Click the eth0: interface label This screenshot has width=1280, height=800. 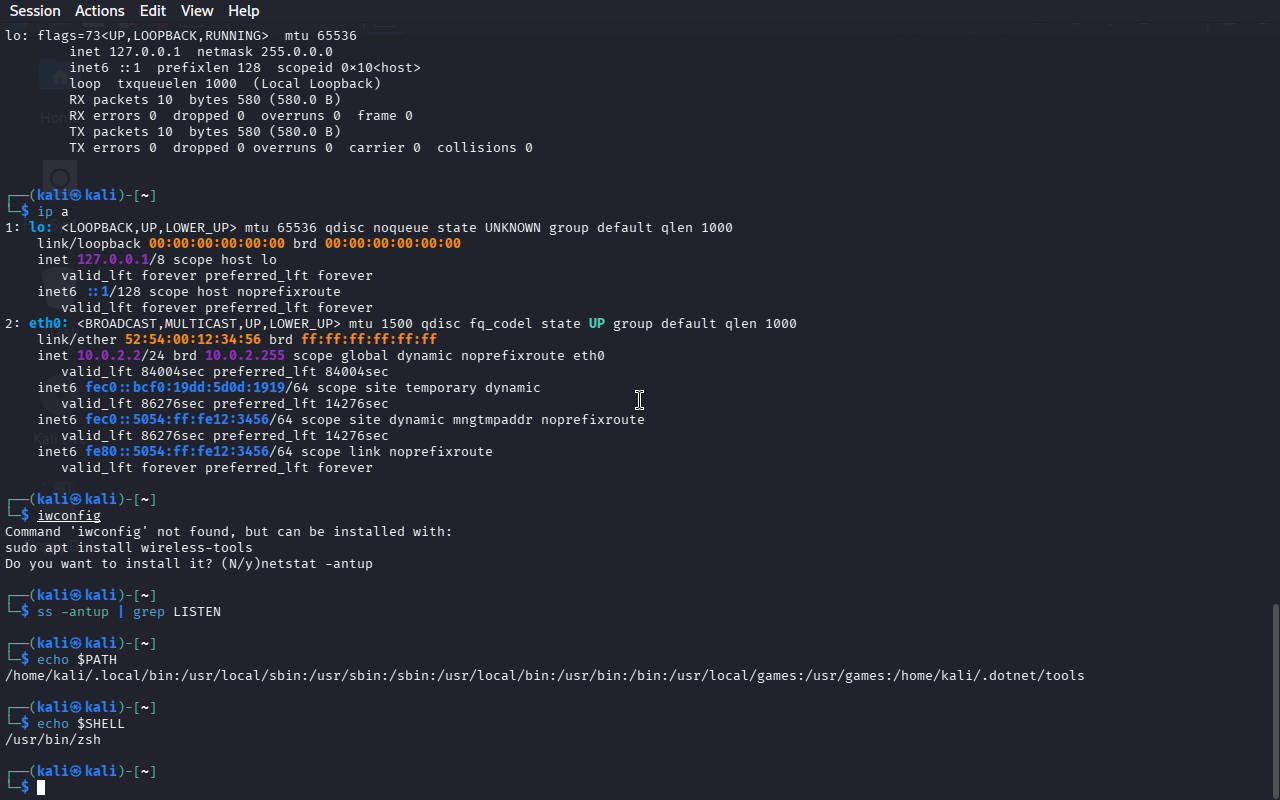pos(49,324)
